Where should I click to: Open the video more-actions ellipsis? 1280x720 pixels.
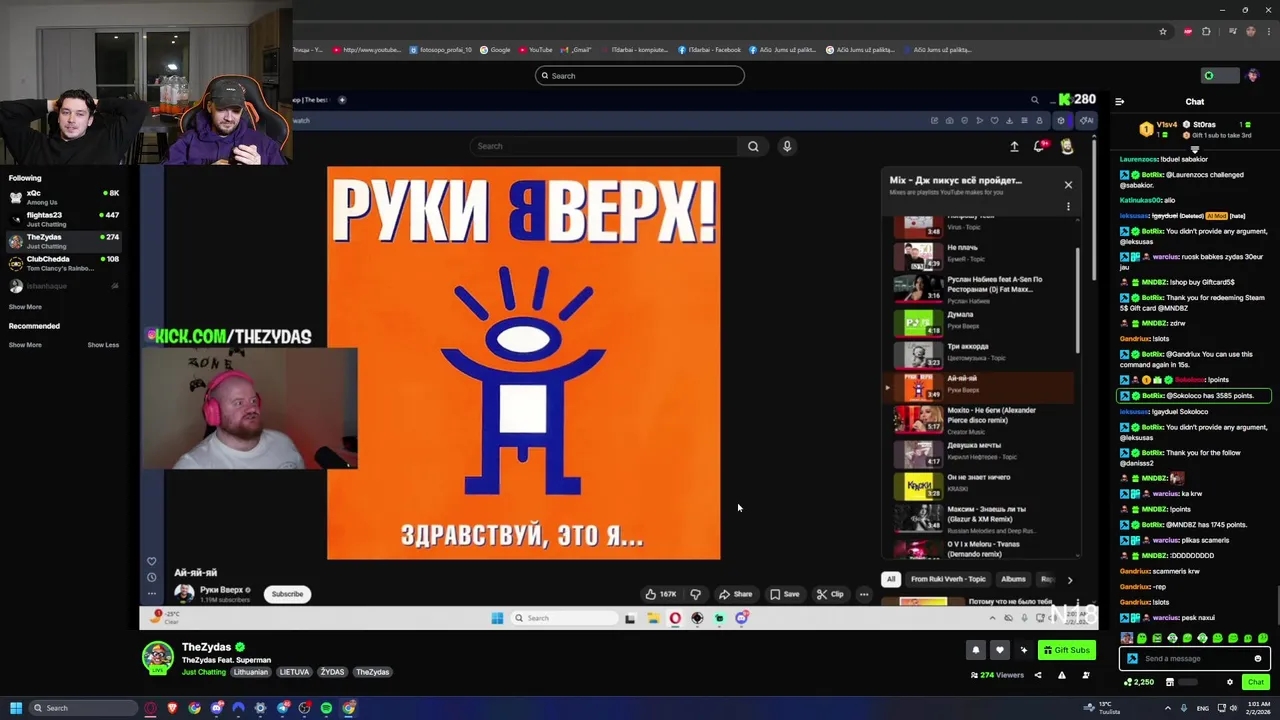(864, 594)
